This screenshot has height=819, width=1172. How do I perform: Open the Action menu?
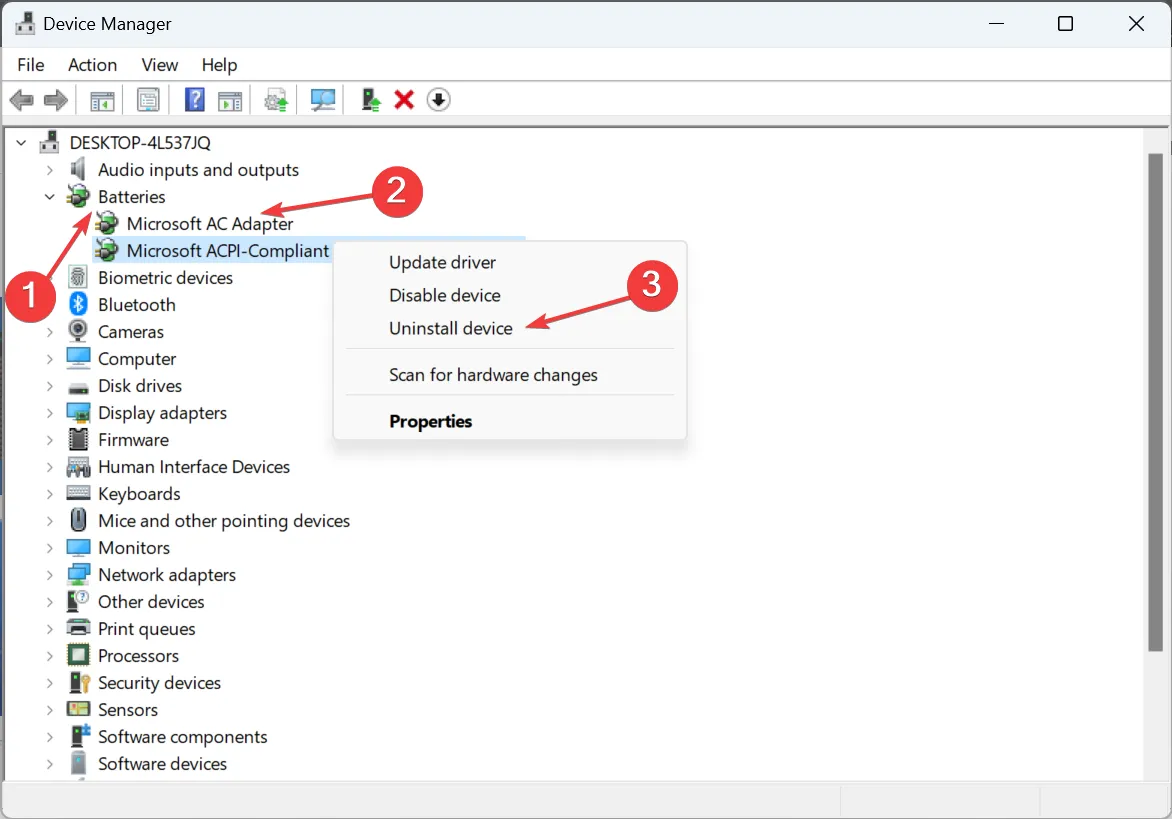tap(93, 65)
